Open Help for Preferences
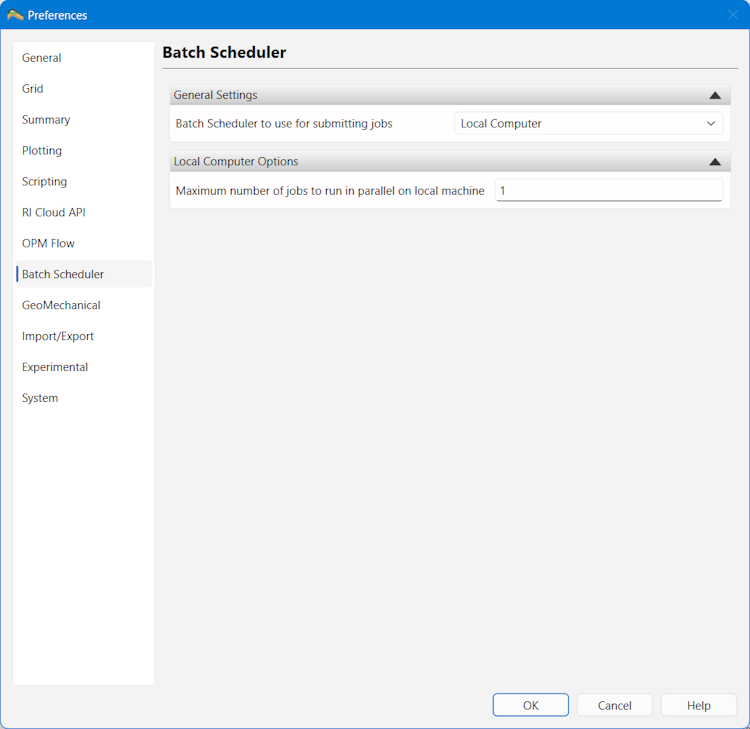 click(x=698, y=705)
